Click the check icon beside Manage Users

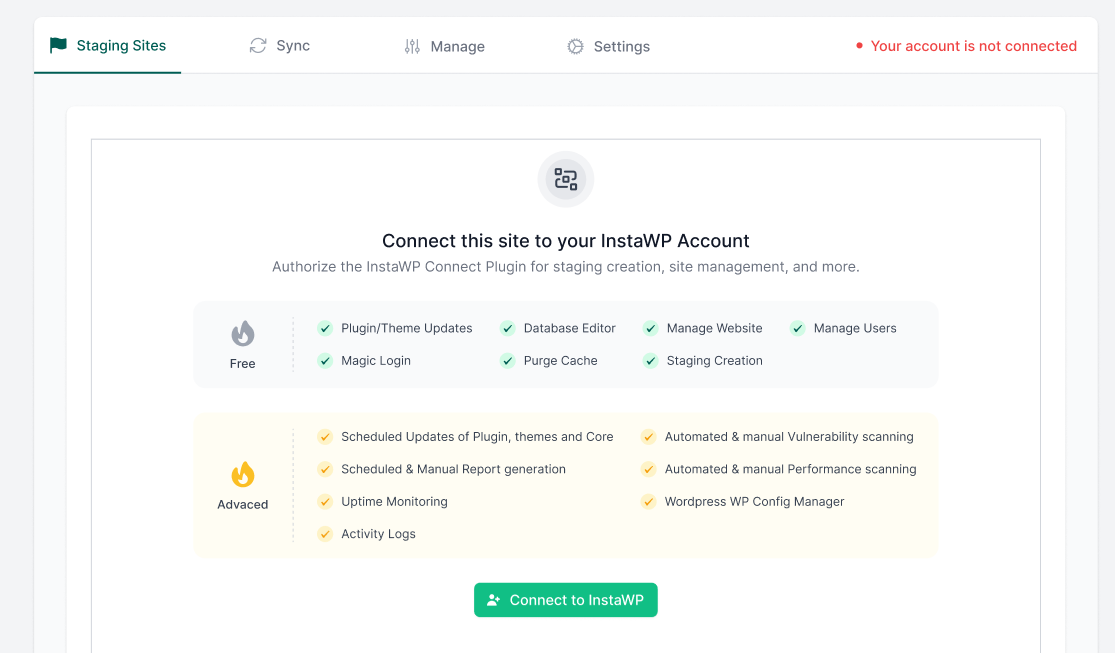click(x=798, y=328)
